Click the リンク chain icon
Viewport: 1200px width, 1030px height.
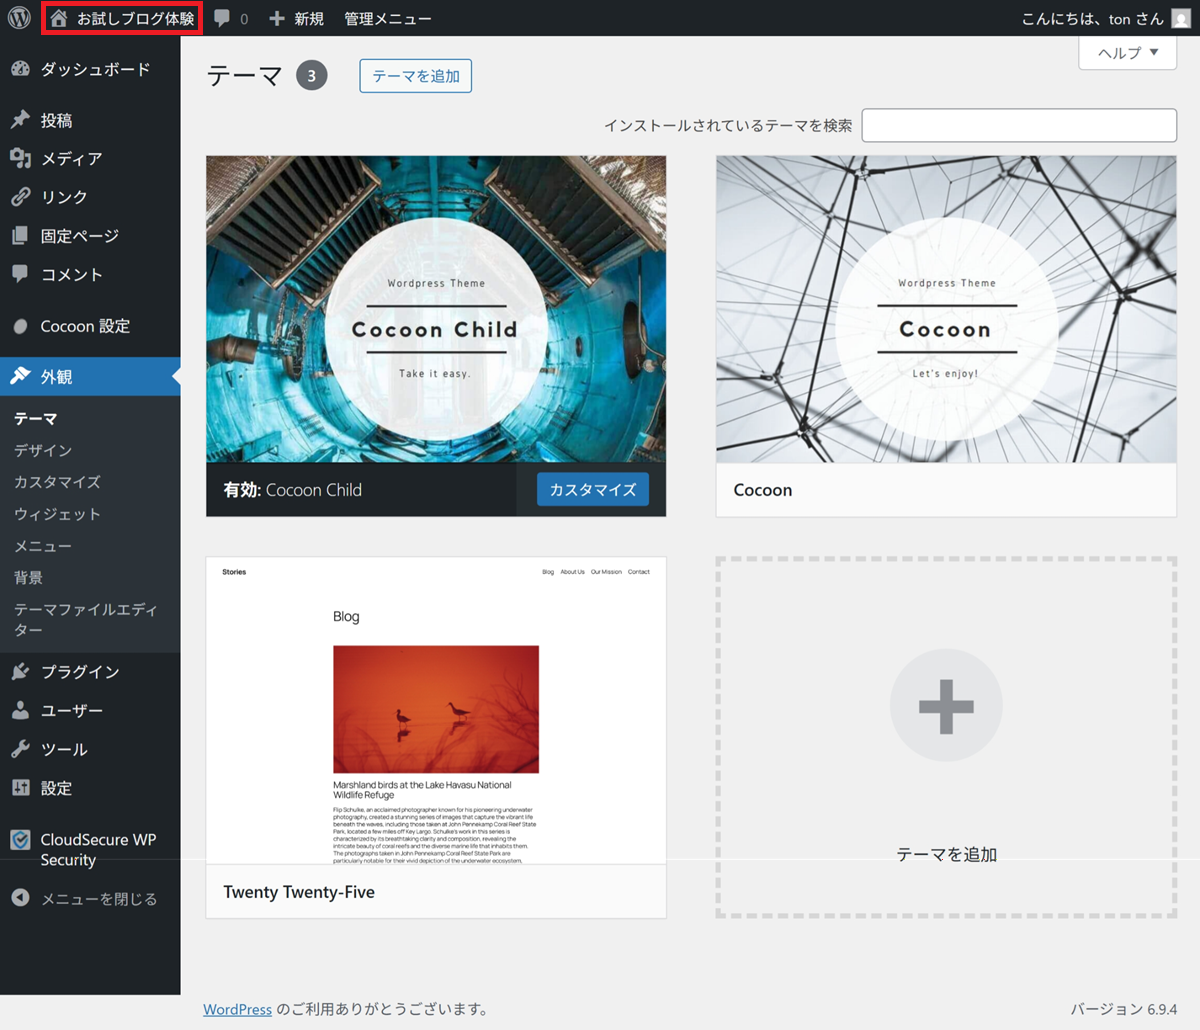click(x=20, y=197)
